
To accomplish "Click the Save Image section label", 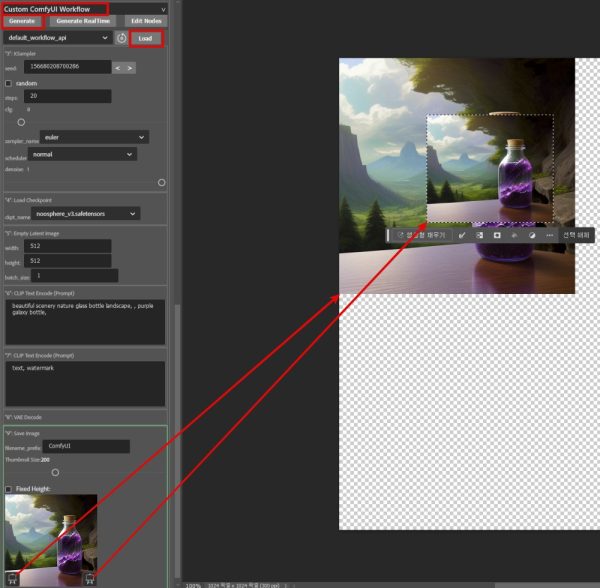I will point(22,433).
